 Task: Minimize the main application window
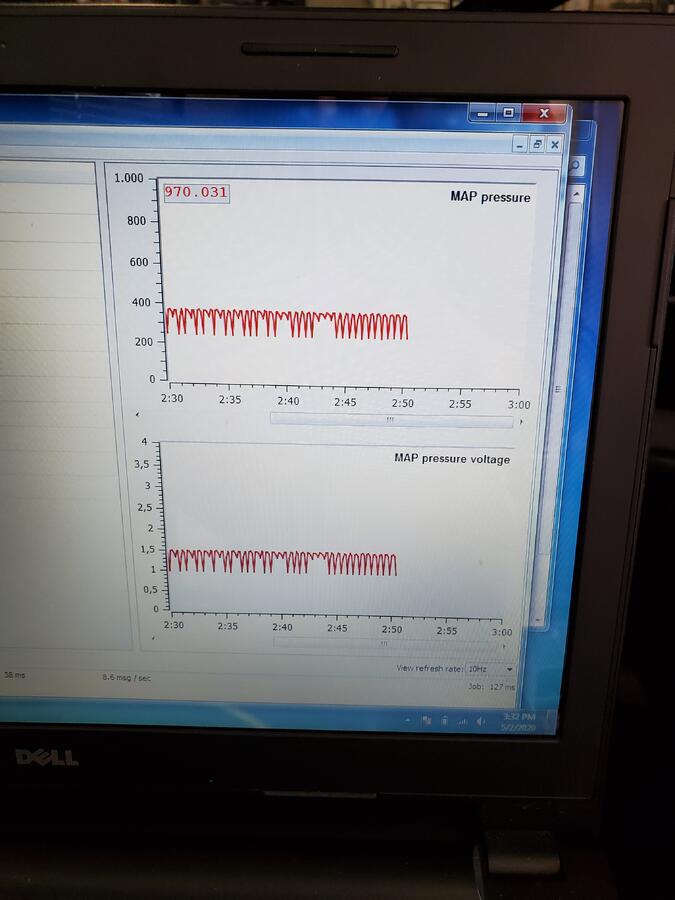pos(483,114)
